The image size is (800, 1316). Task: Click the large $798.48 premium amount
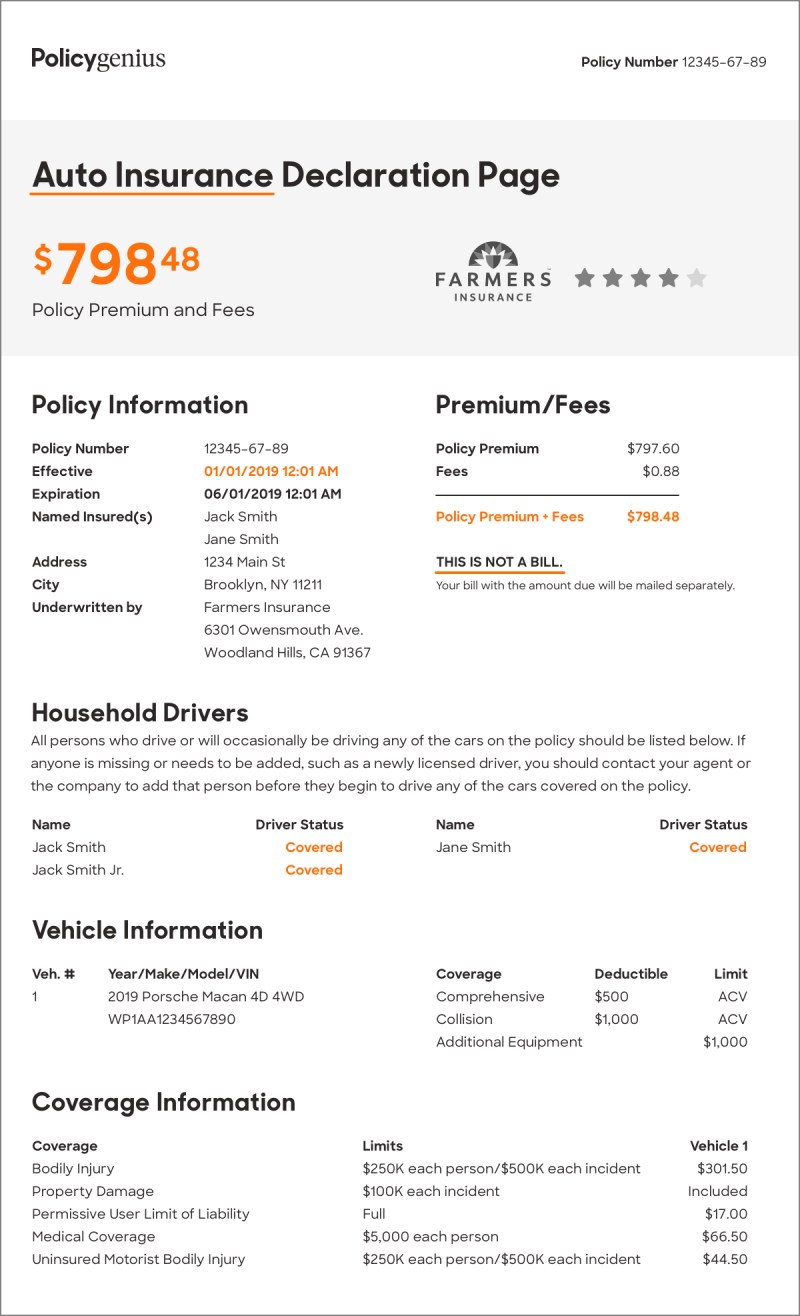(x=116, y=262)
